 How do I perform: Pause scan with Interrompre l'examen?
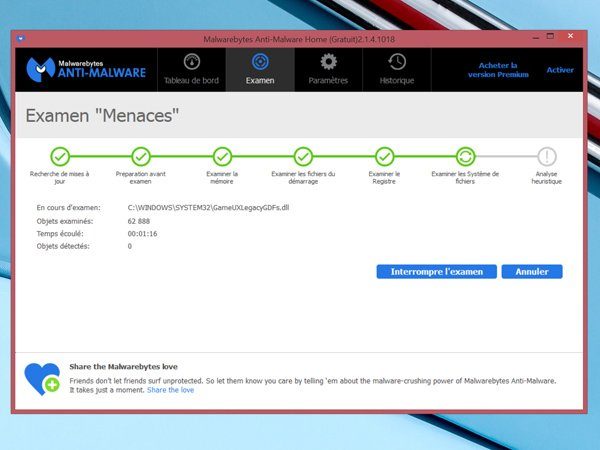pos(437,272)
